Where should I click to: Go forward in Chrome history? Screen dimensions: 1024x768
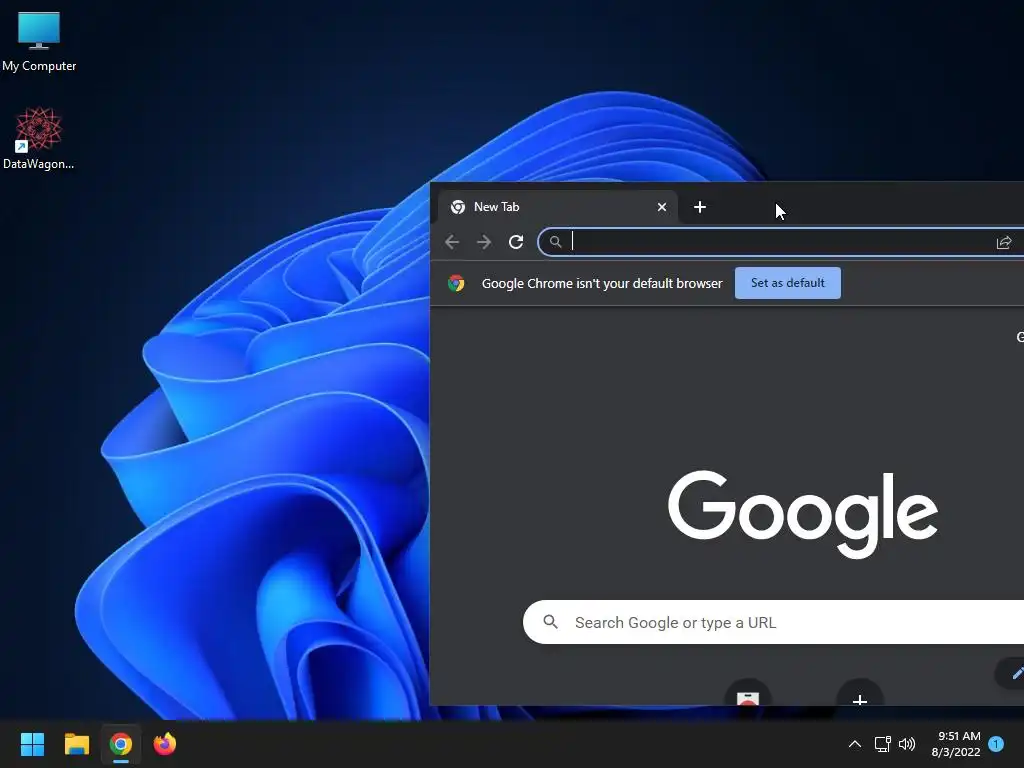pos(484,242)
